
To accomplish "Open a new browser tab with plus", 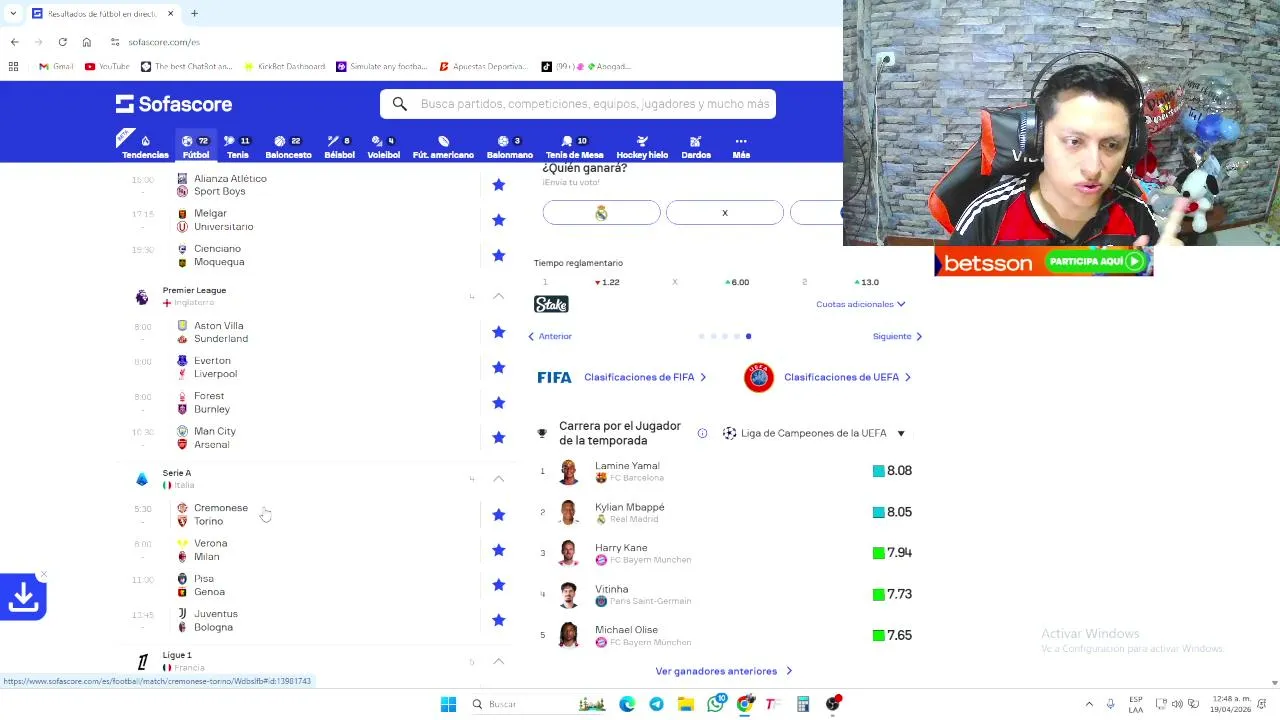I will 194,13.
